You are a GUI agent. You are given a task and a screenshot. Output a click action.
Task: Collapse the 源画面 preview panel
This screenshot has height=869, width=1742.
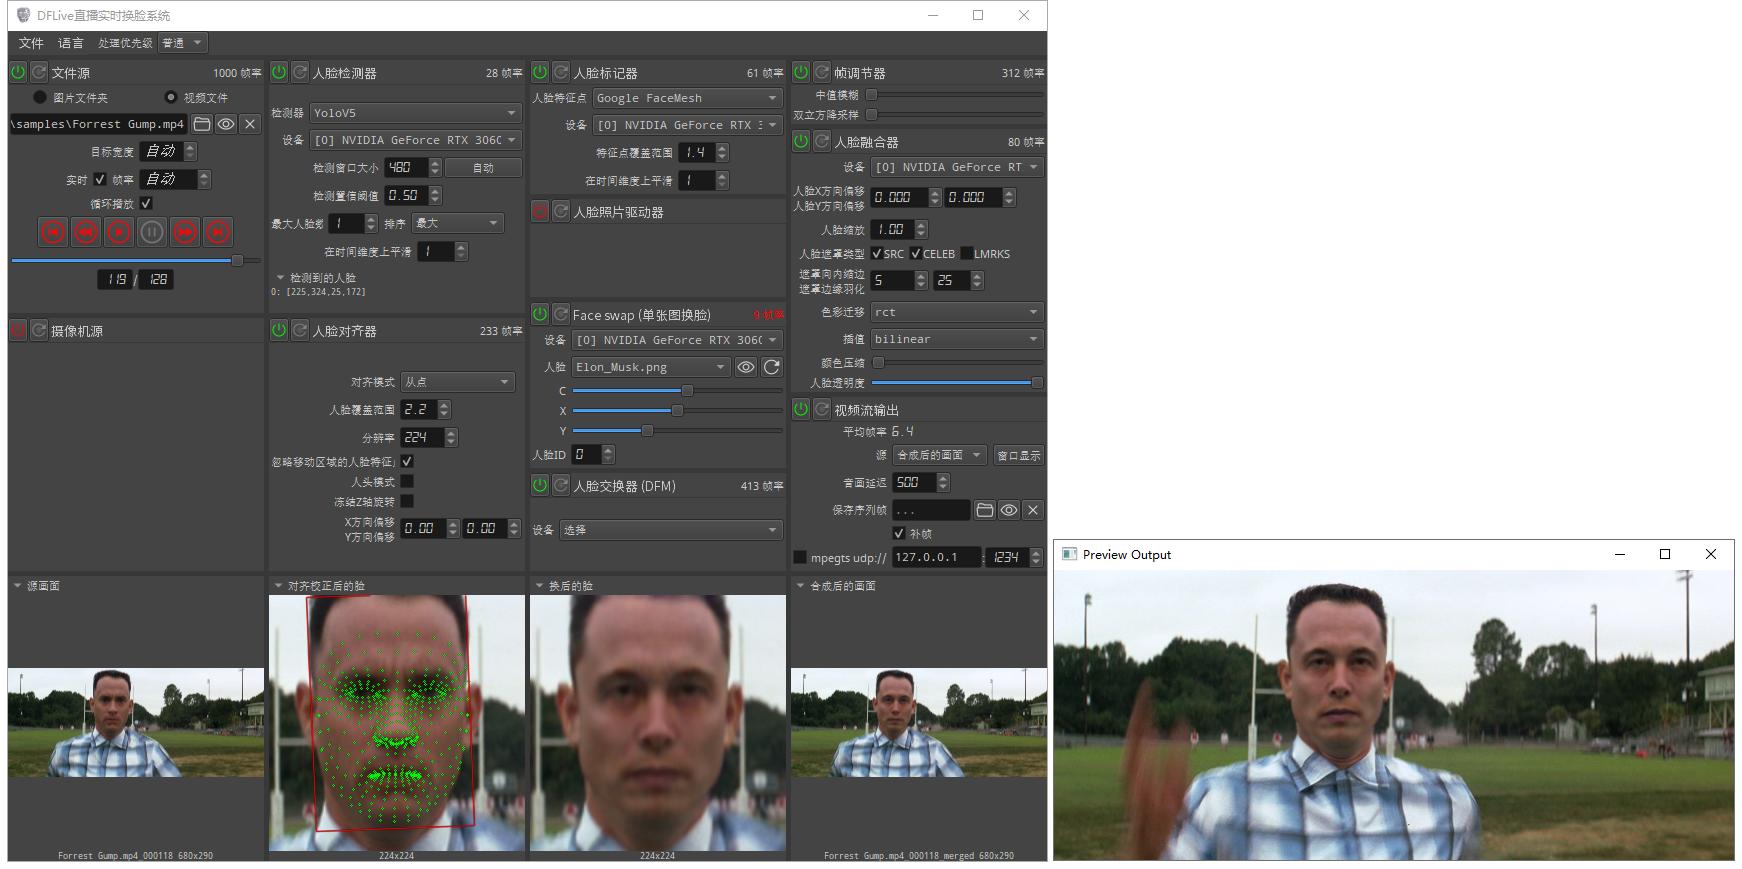click(x=17, y=585)
